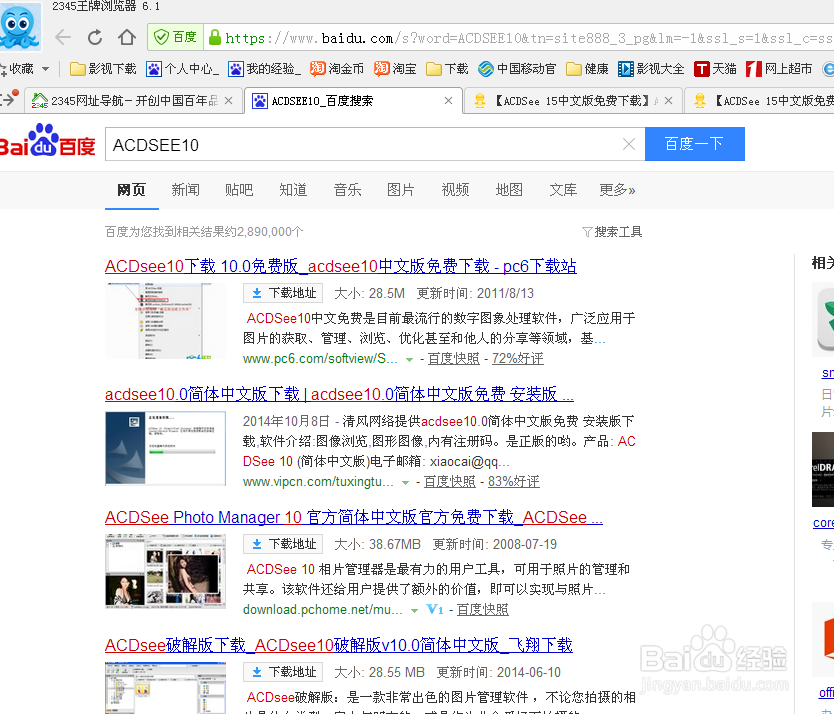The height and width of the screenshot is (714, 834).
Task: Click the Baidu logo above the search box
Action: tap(49, 143)
